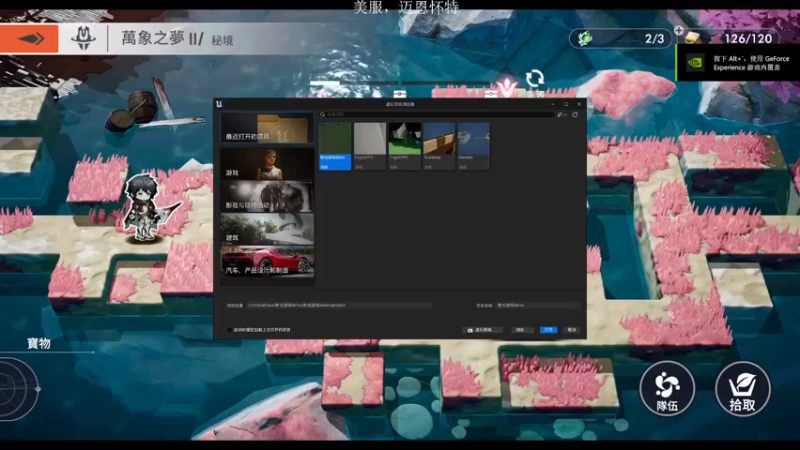Screen dimensions: 800x450
Task: Select the highlighted blue demo project thumbnail
Action: pyautogui.click(x=335, y=146)
